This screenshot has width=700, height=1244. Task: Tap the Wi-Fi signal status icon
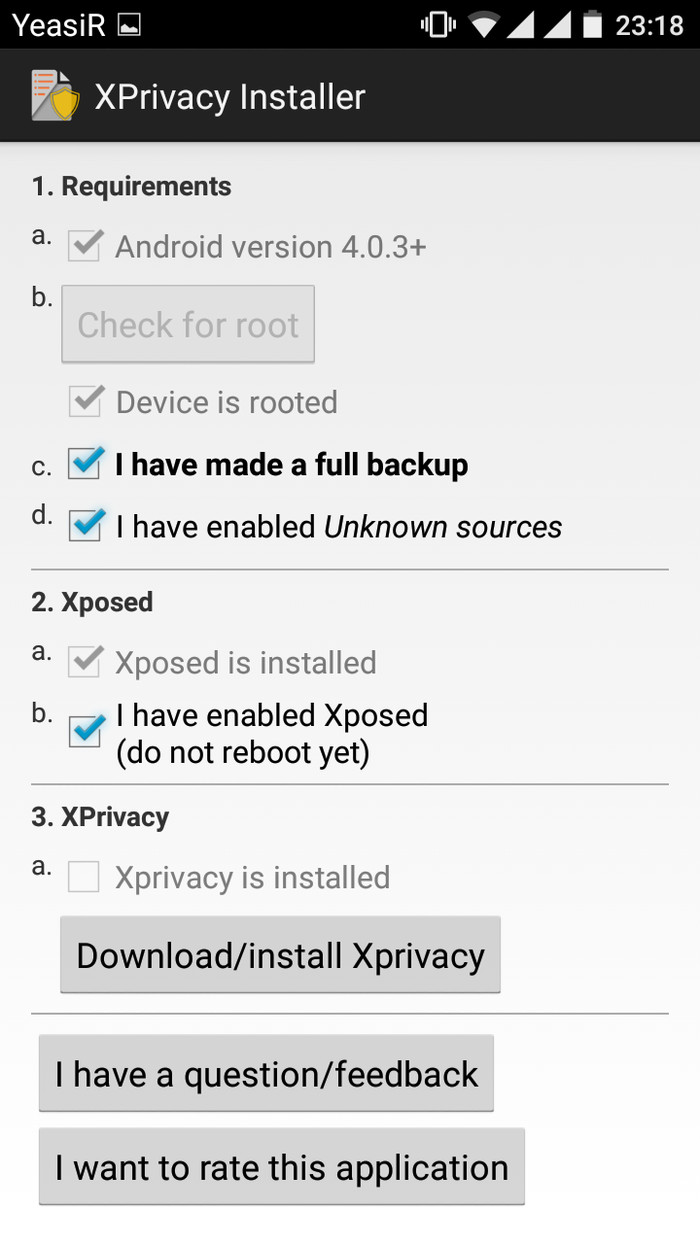[x=484, y=25]
